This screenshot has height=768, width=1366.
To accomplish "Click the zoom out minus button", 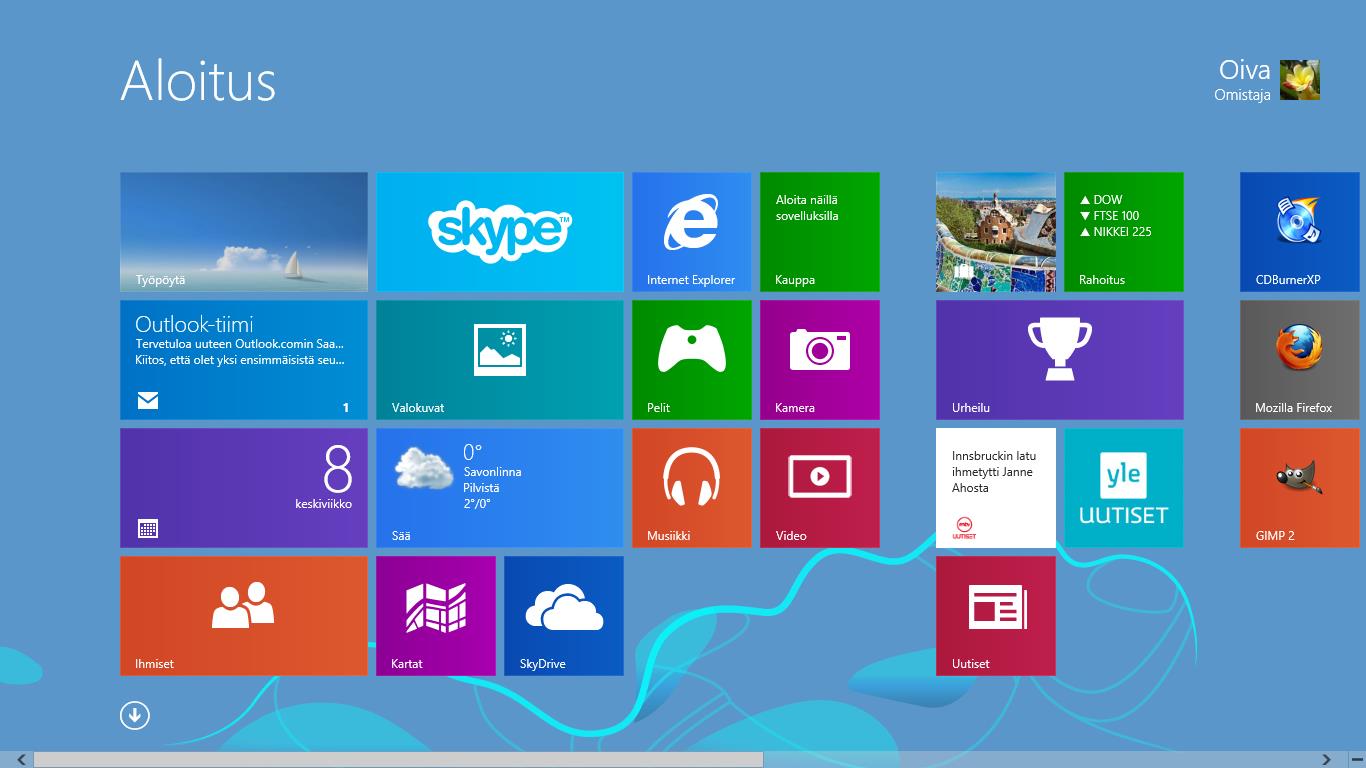I will 1357,760.
